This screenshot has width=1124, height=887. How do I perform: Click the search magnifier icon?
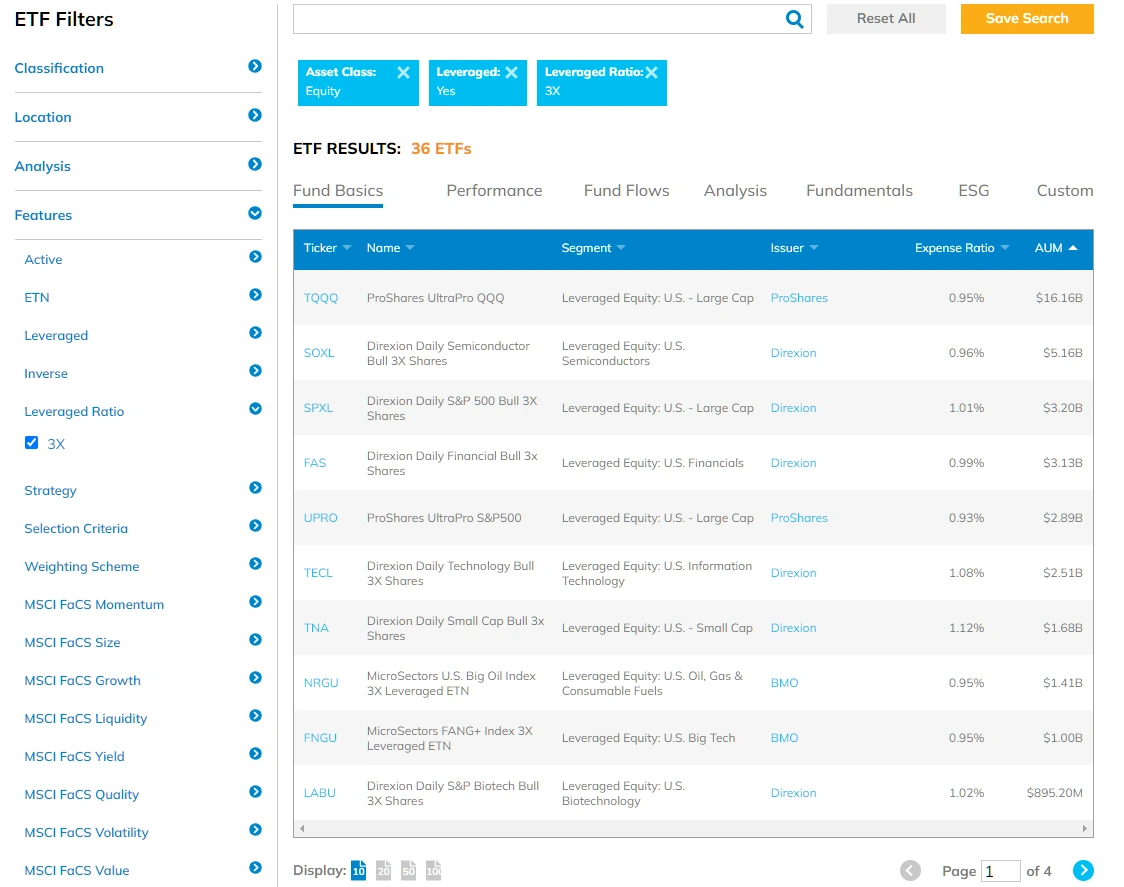[x=794, y=19]
